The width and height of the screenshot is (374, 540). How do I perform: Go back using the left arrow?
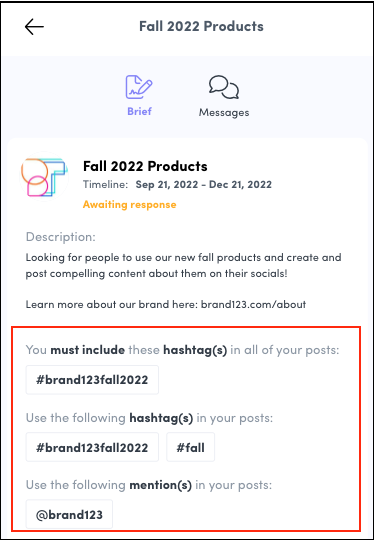coord(34,27)
